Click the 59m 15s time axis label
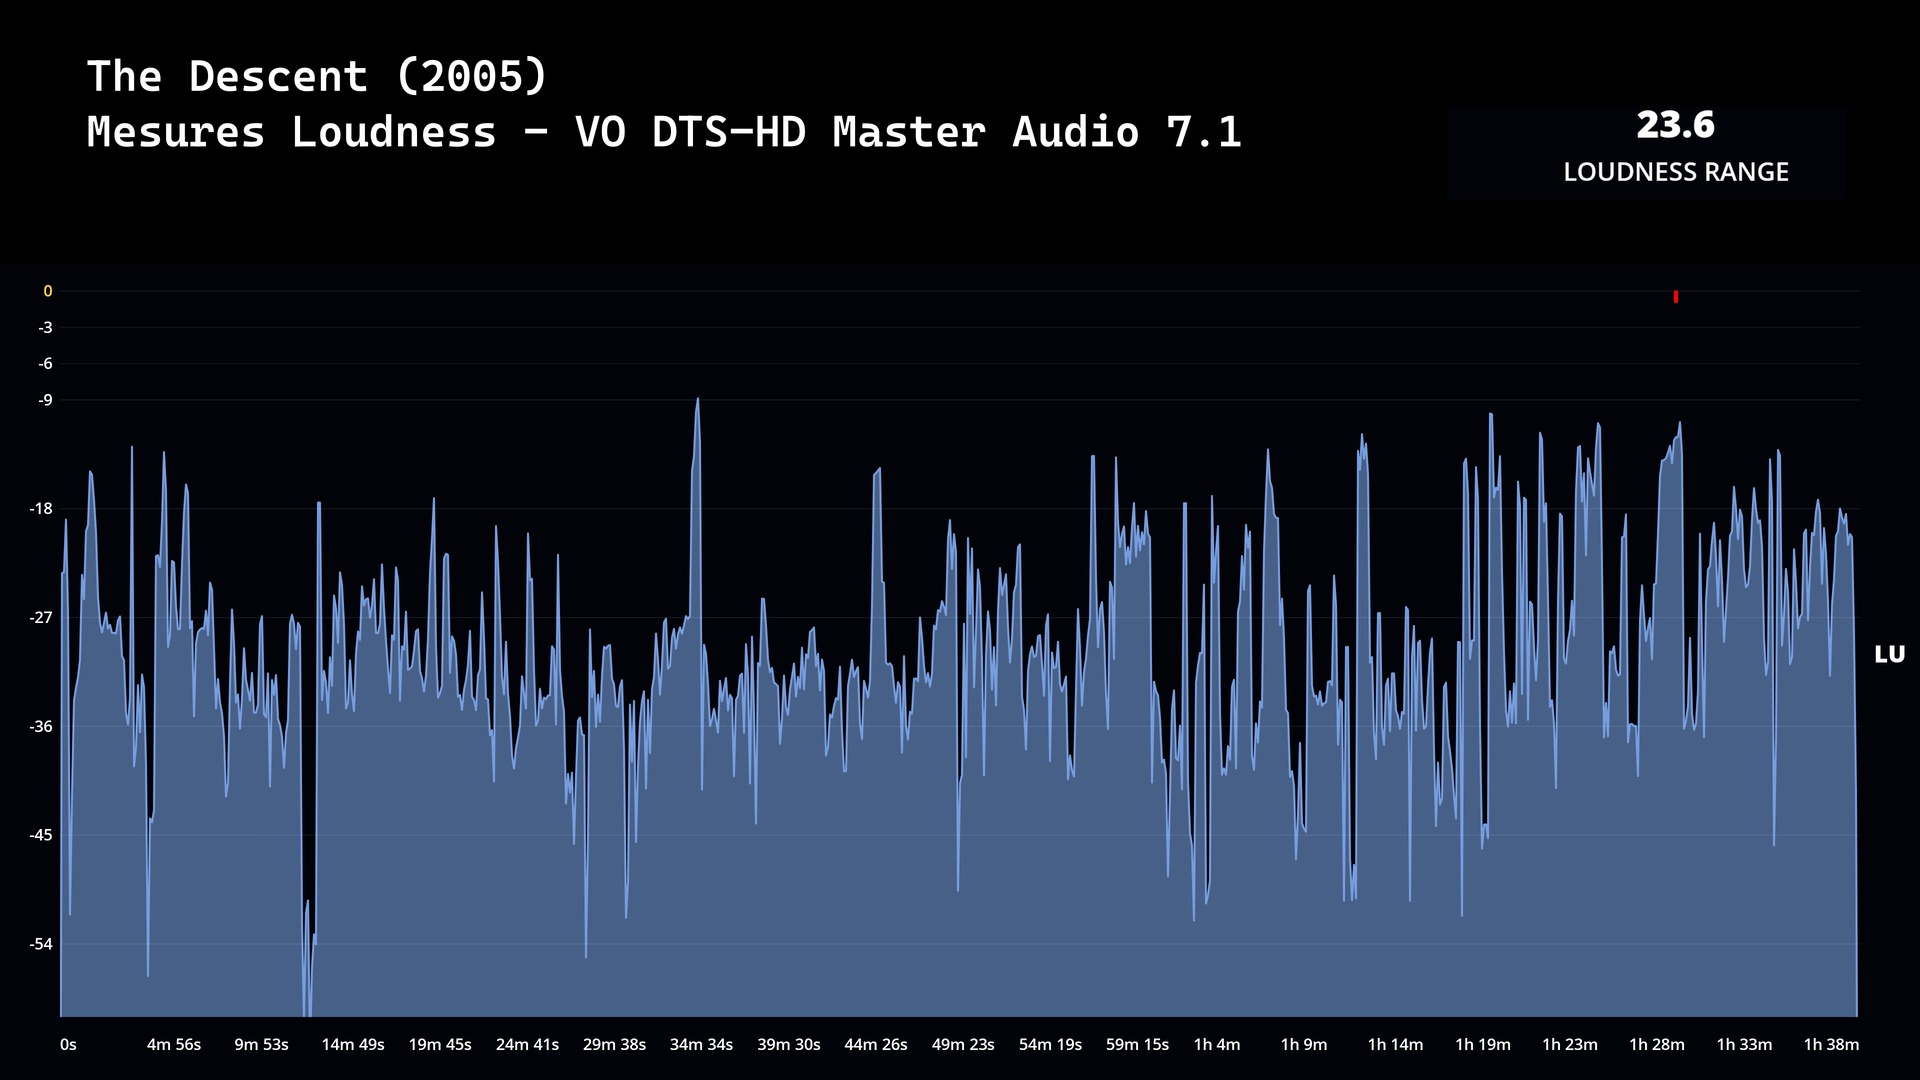This screenshot has width=1920, height=1080. point(1137,1044)
